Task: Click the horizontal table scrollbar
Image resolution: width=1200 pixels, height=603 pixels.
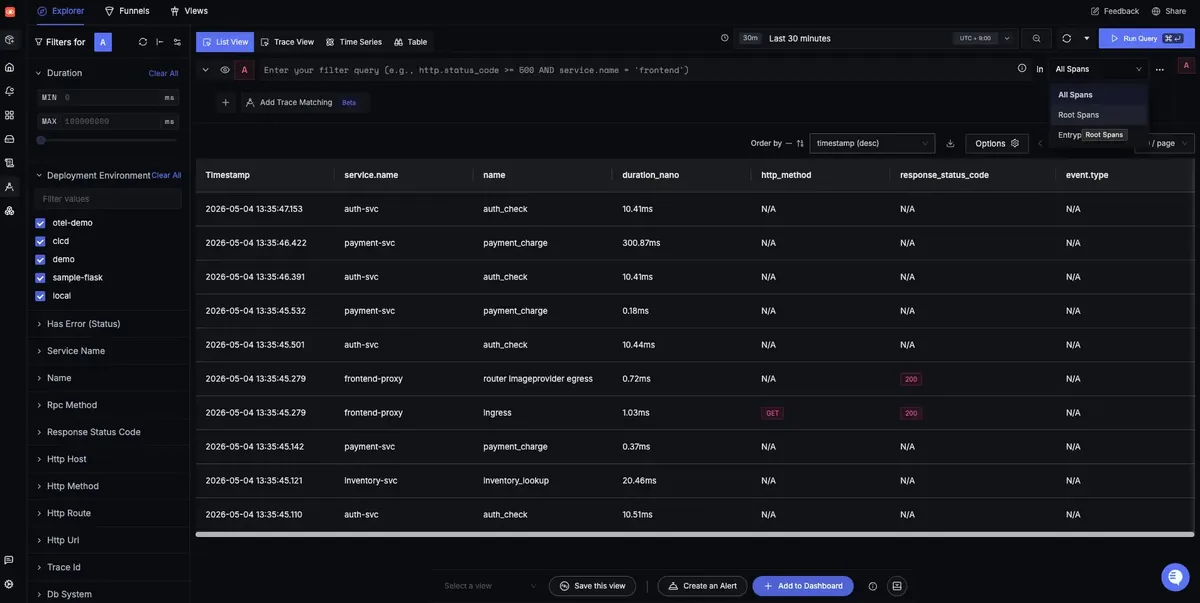Action: (693, 534)
